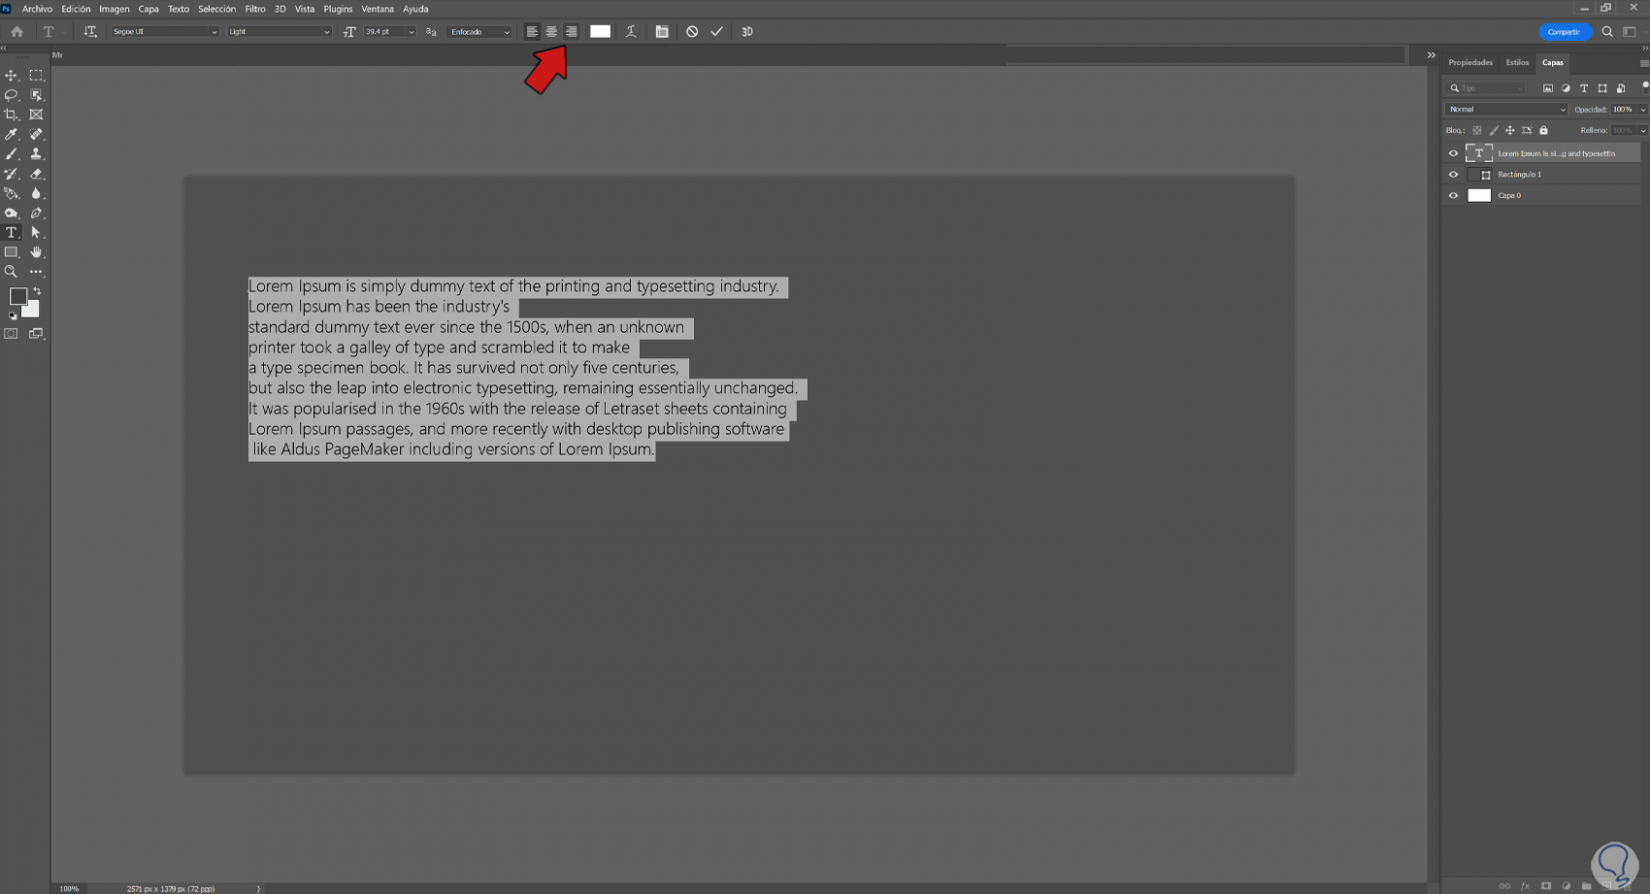
Task: Cancel current text edits
Action: coord(692,32)
